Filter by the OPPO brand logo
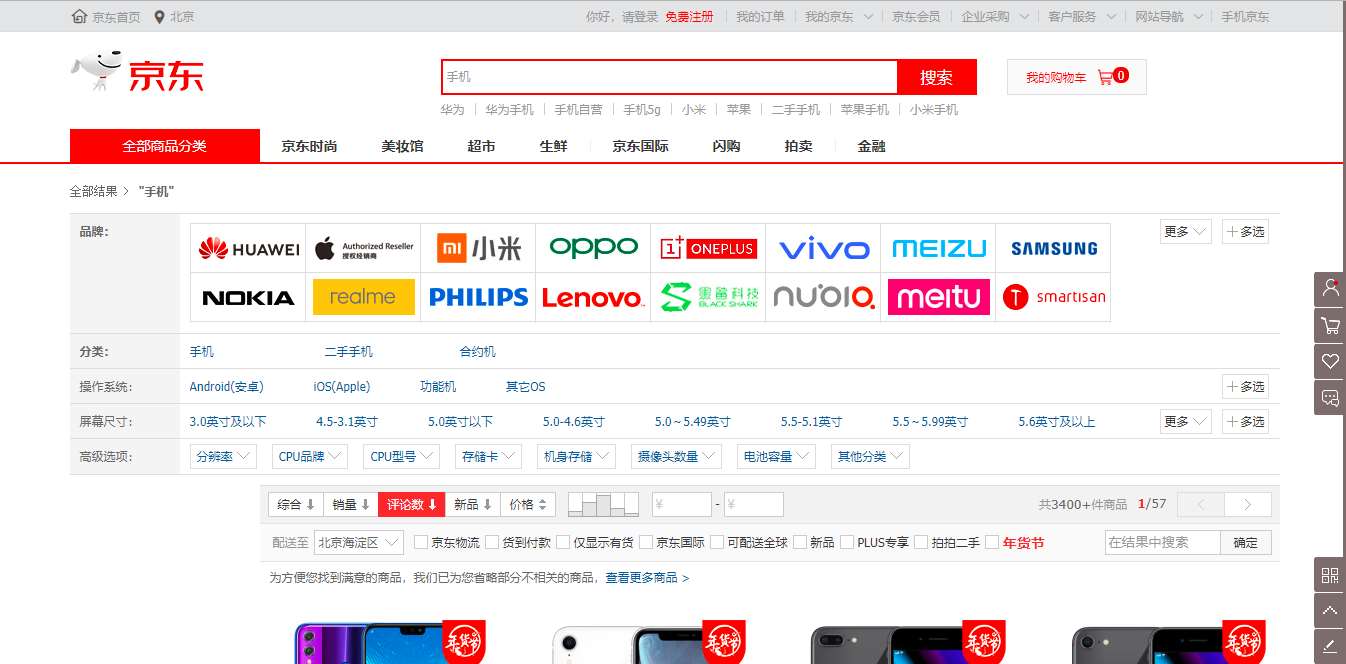Screen dimensions: 1346x664 click(593, 248)
